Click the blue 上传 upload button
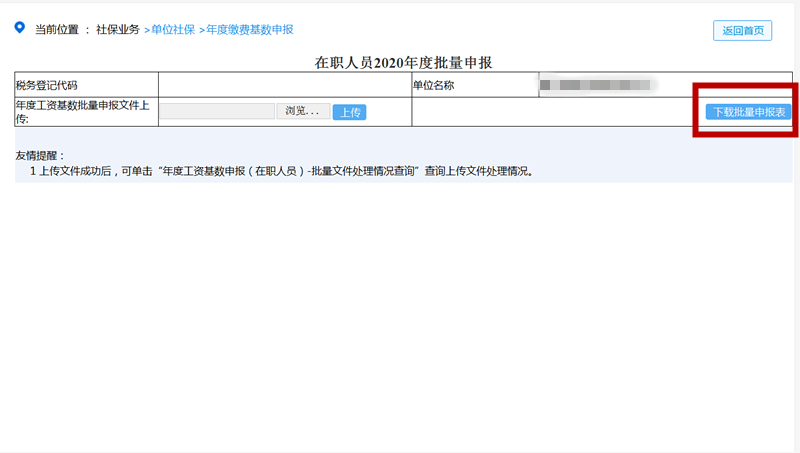800x453 pixels. pos(349,112)
